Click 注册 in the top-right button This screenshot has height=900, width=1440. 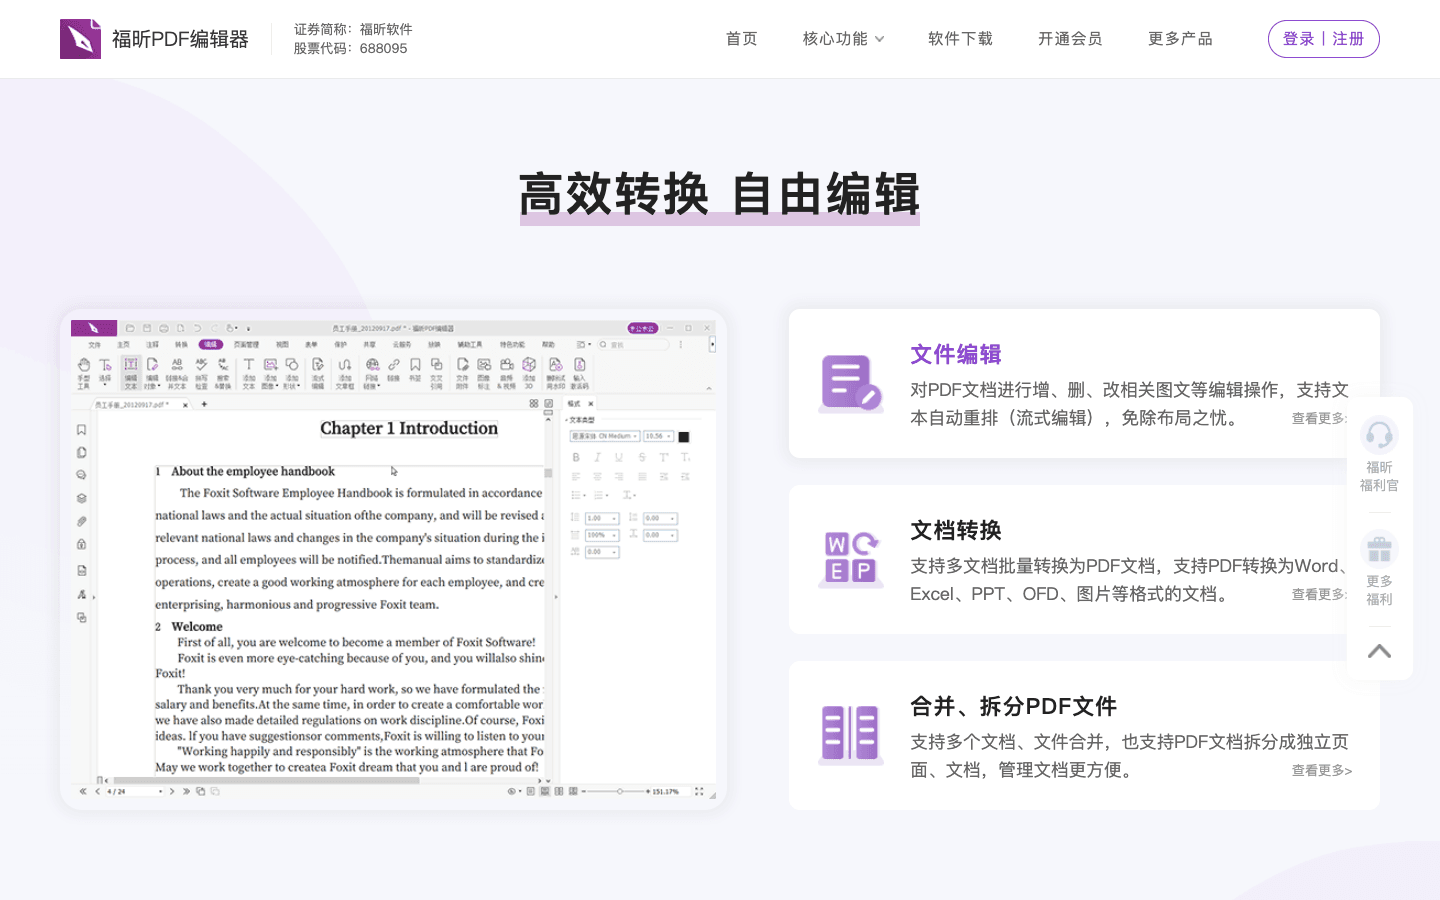1348,39
